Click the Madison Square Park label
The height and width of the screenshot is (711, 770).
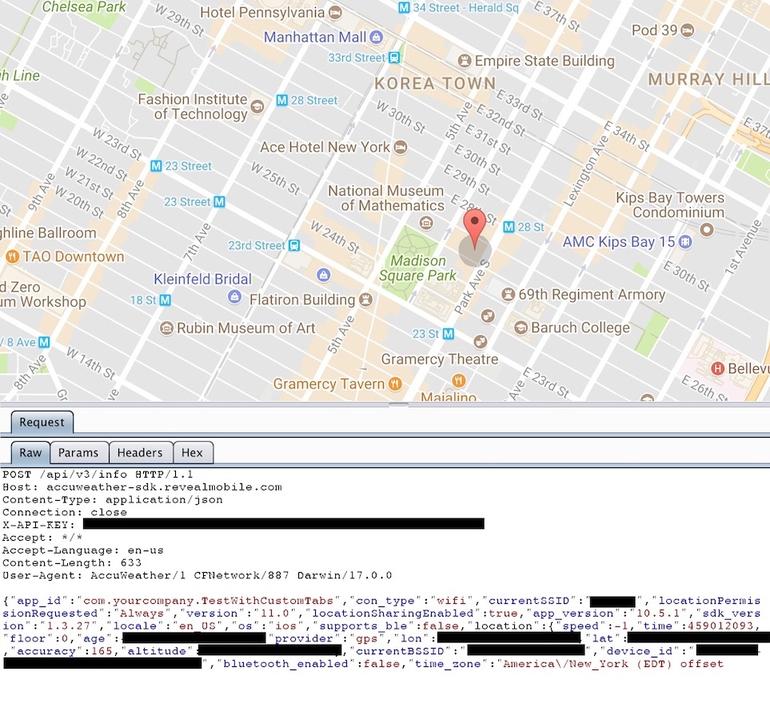coord(418,268)
